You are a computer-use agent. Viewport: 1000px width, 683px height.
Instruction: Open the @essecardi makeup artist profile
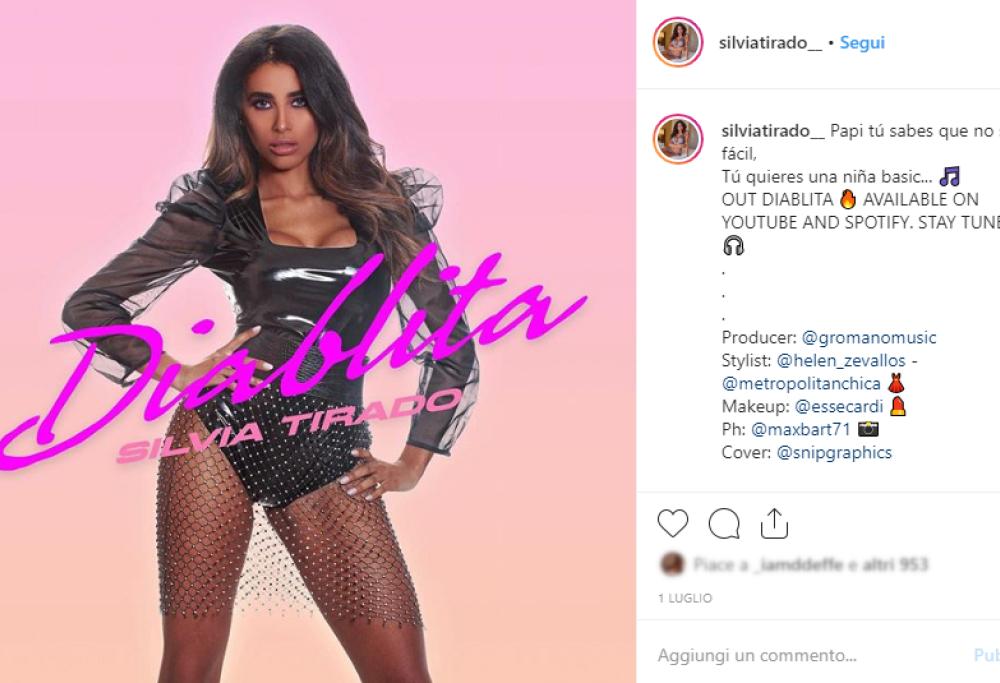point(839,406)
